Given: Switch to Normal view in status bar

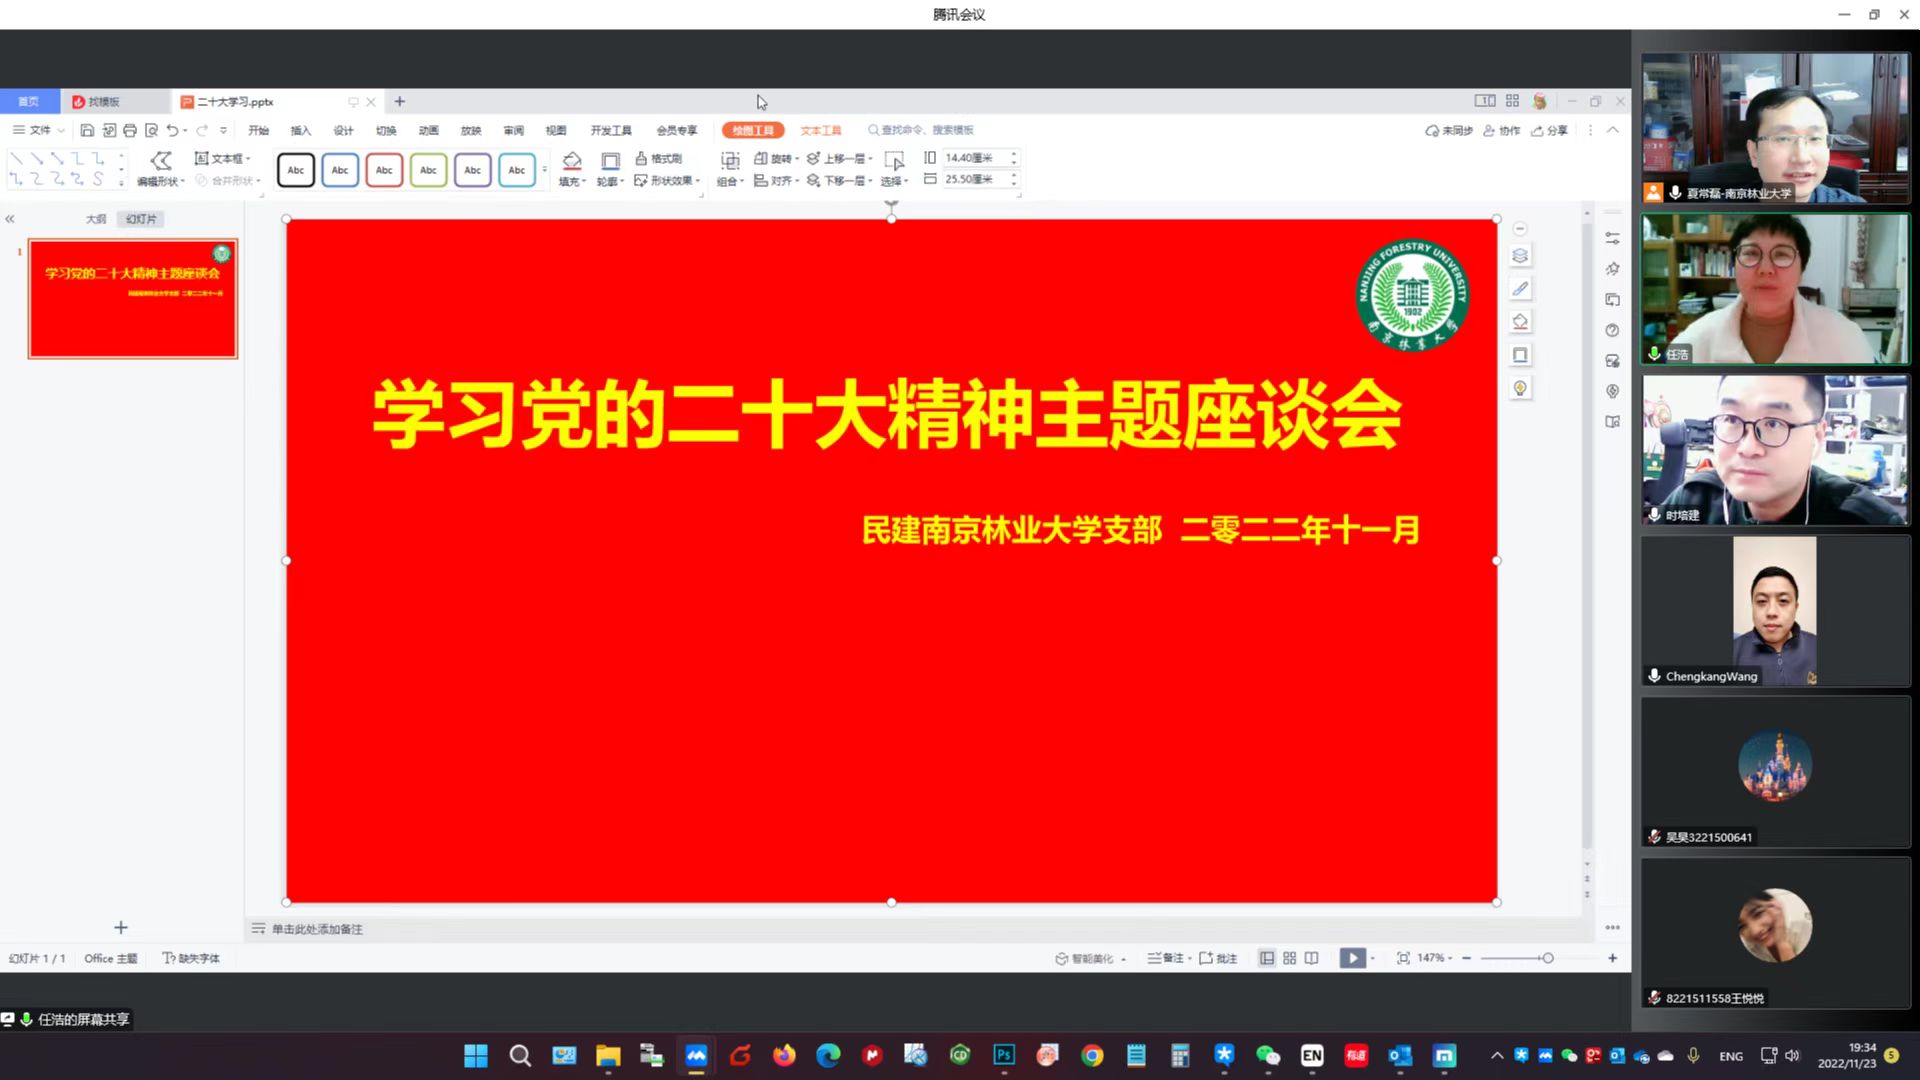Looking at the screenshot, I should click(x=1267, y=958).
